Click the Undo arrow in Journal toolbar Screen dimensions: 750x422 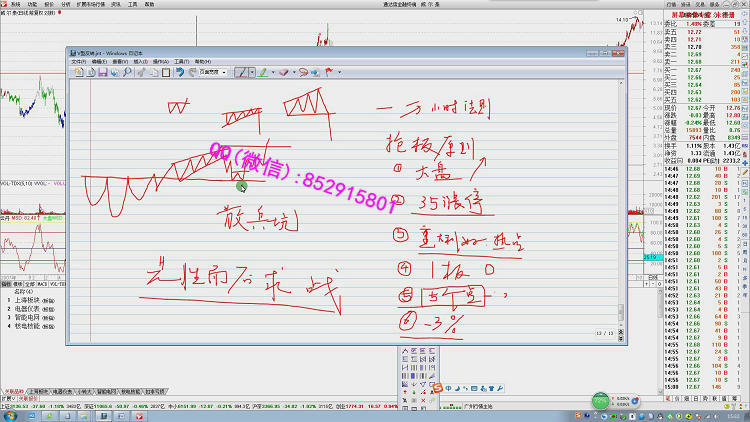pos(179,72)
